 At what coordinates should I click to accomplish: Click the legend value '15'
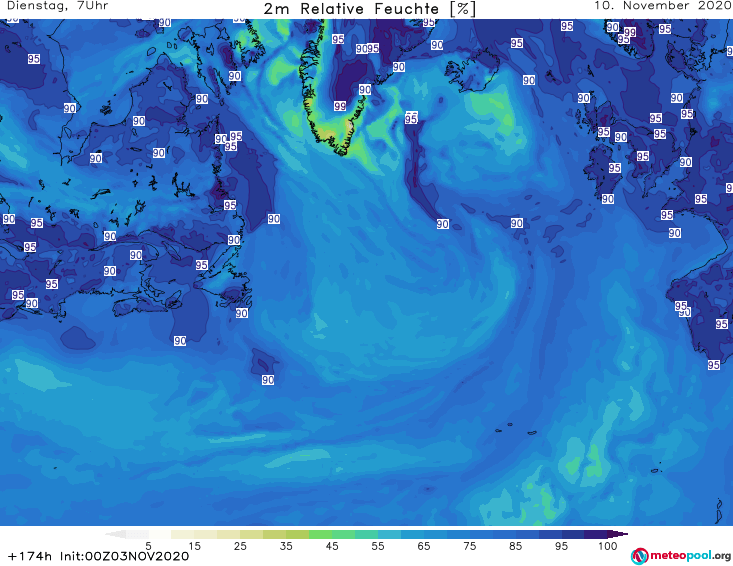pos(194,546)
